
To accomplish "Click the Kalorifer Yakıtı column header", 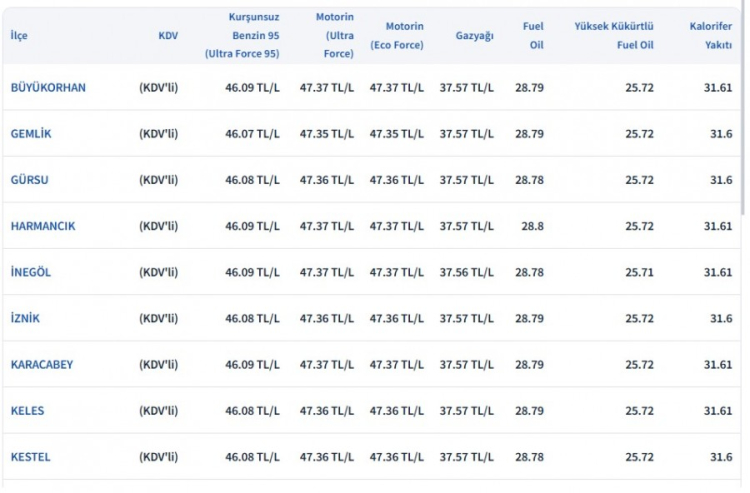I will point(710,35).
